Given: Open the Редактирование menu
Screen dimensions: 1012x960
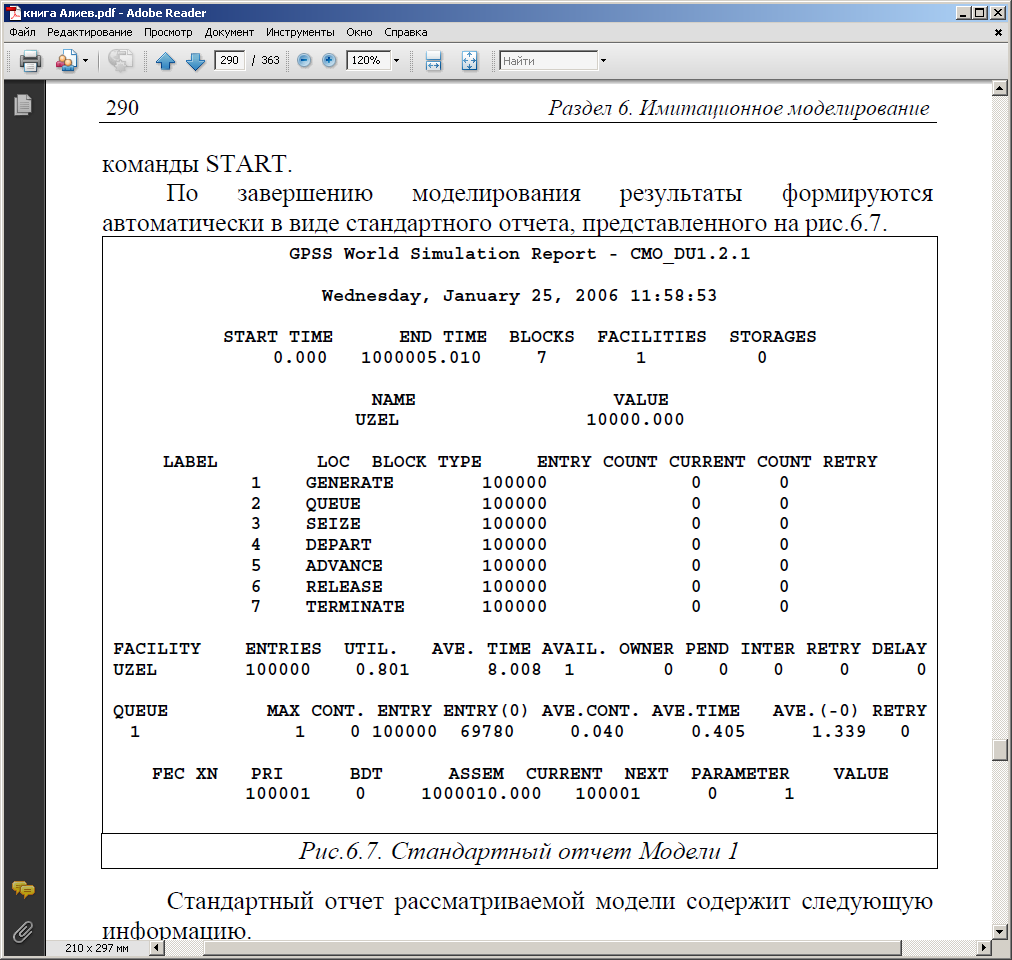Looking at the screenshot, I should click(90, 32).
